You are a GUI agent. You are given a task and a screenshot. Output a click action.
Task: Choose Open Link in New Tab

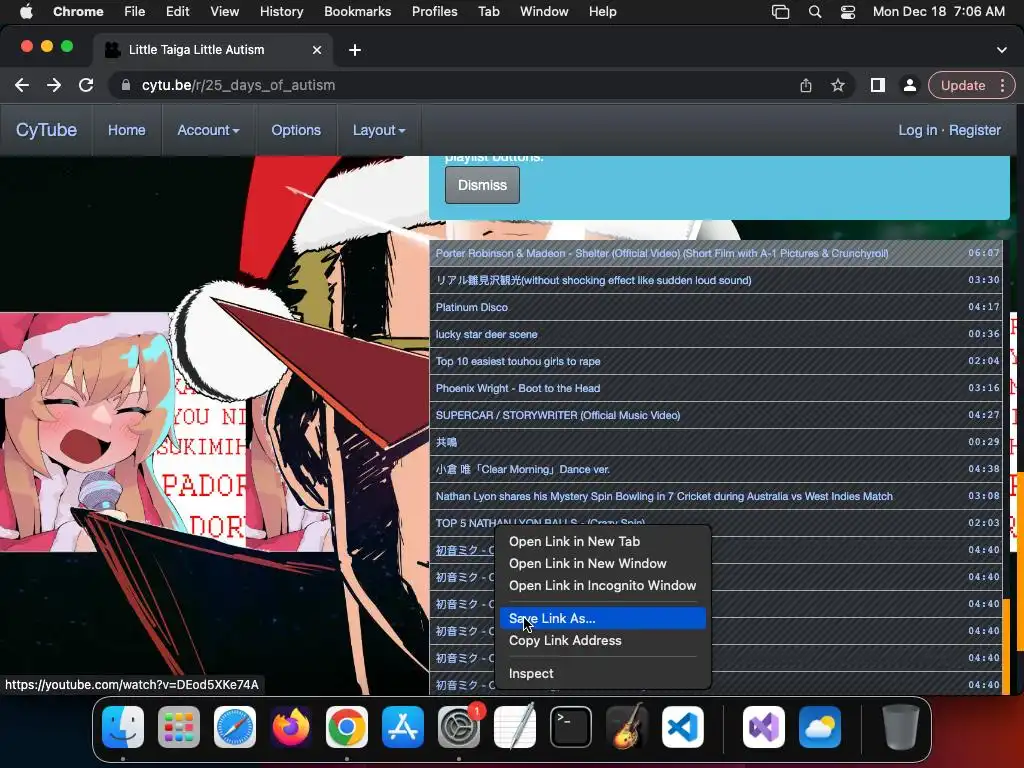pyautogui.click(x=602, y=541)
